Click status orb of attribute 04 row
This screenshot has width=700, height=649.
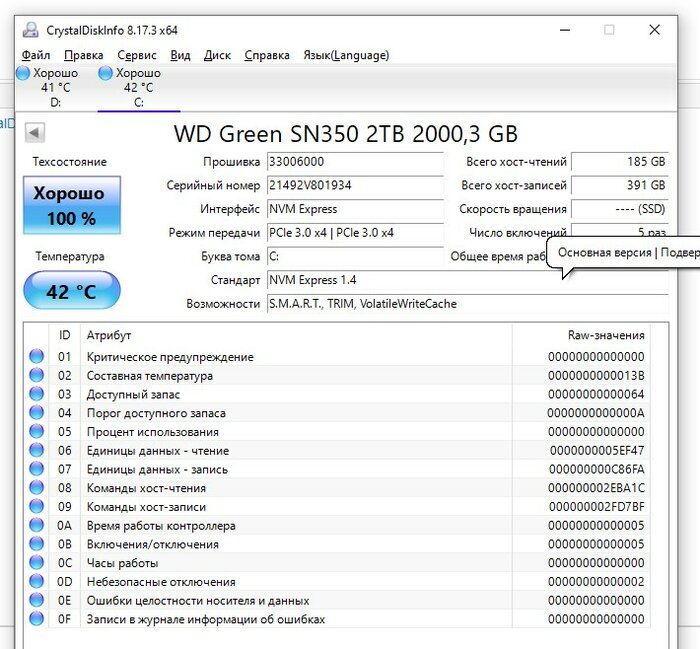tap(37, 412)
